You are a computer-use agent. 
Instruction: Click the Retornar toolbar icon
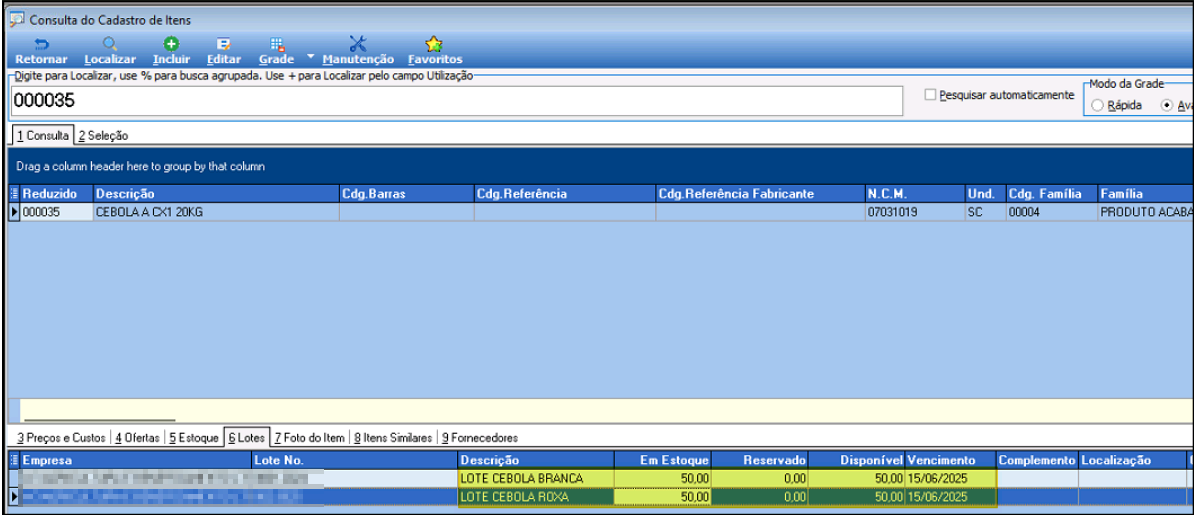tap(41, 44)
